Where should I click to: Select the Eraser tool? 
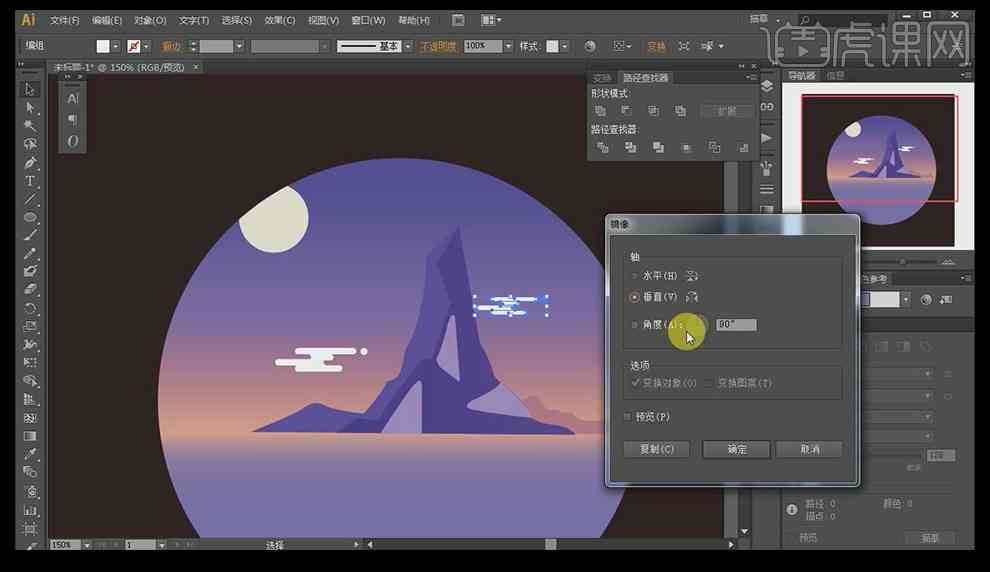coord(30,290)
